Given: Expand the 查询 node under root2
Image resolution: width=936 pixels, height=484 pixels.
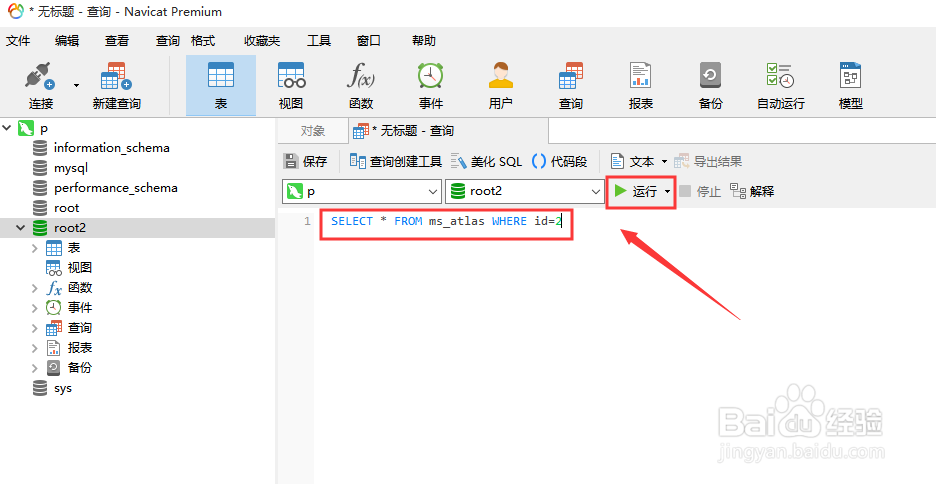Looking at the screenshot, I should 35,328.
